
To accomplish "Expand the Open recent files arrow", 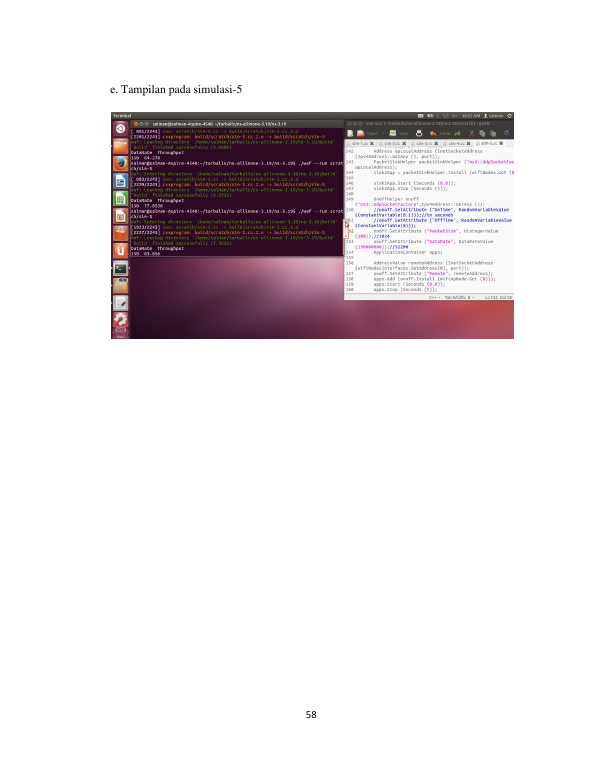I will tap(383, 133).
